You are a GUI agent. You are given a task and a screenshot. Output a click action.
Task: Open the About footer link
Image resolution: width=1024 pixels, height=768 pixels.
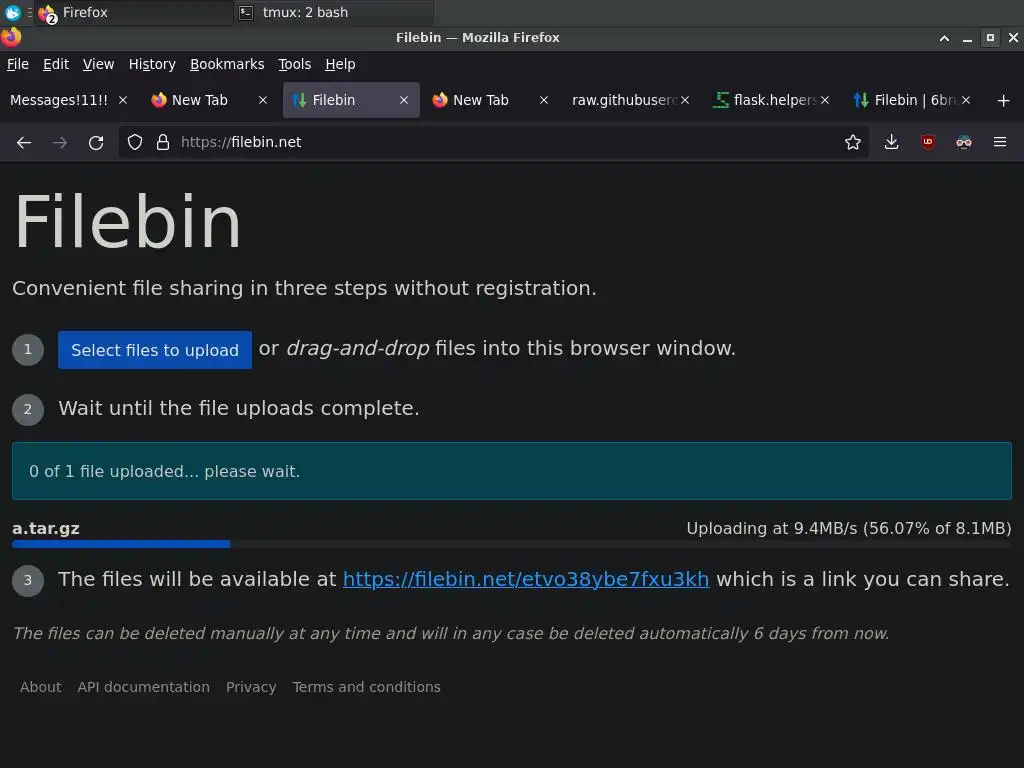40,687
